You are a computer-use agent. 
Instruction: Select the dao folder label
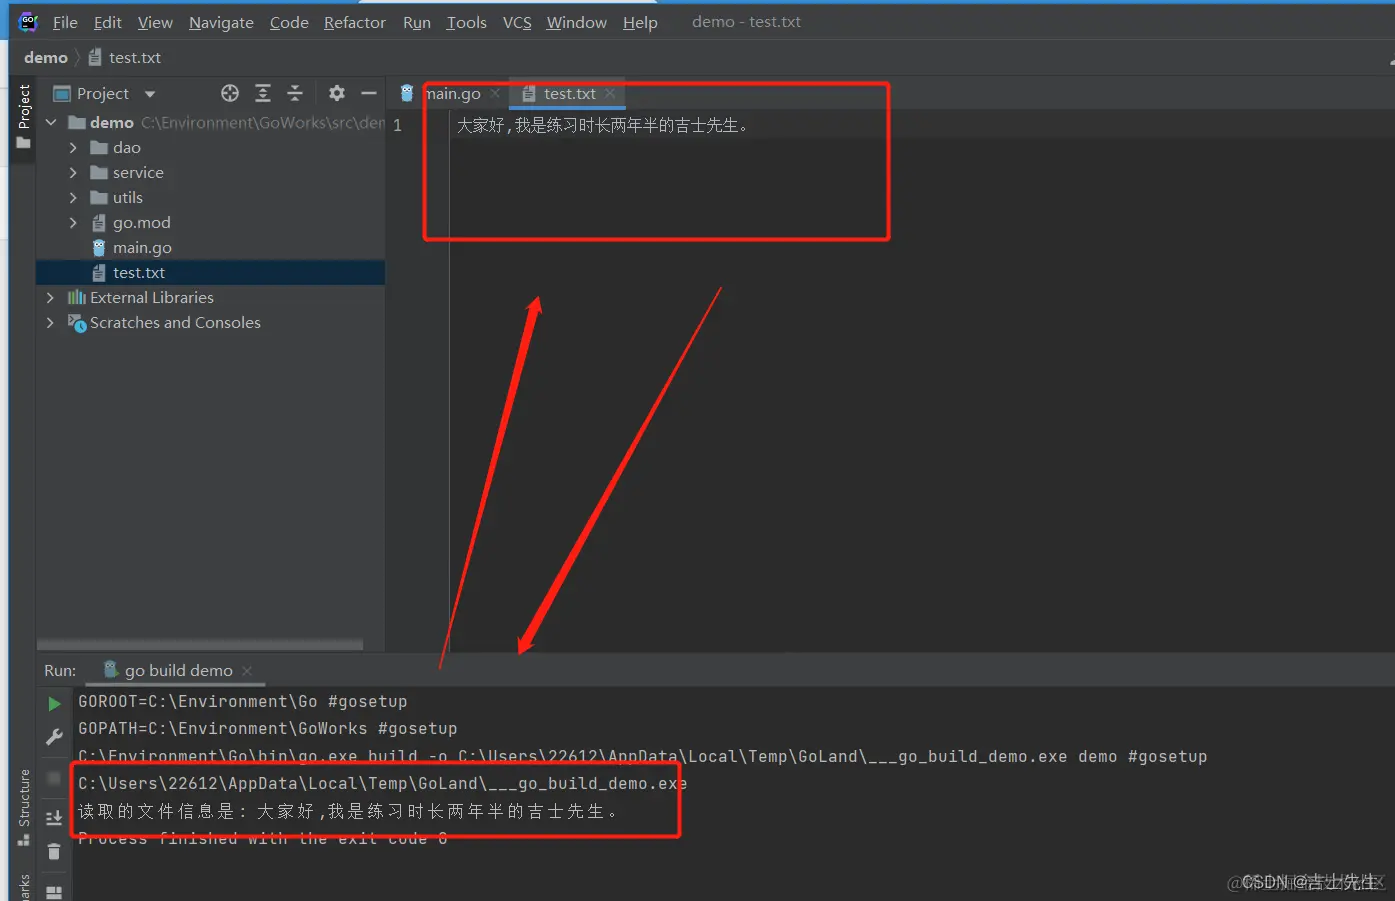(127, 147)
